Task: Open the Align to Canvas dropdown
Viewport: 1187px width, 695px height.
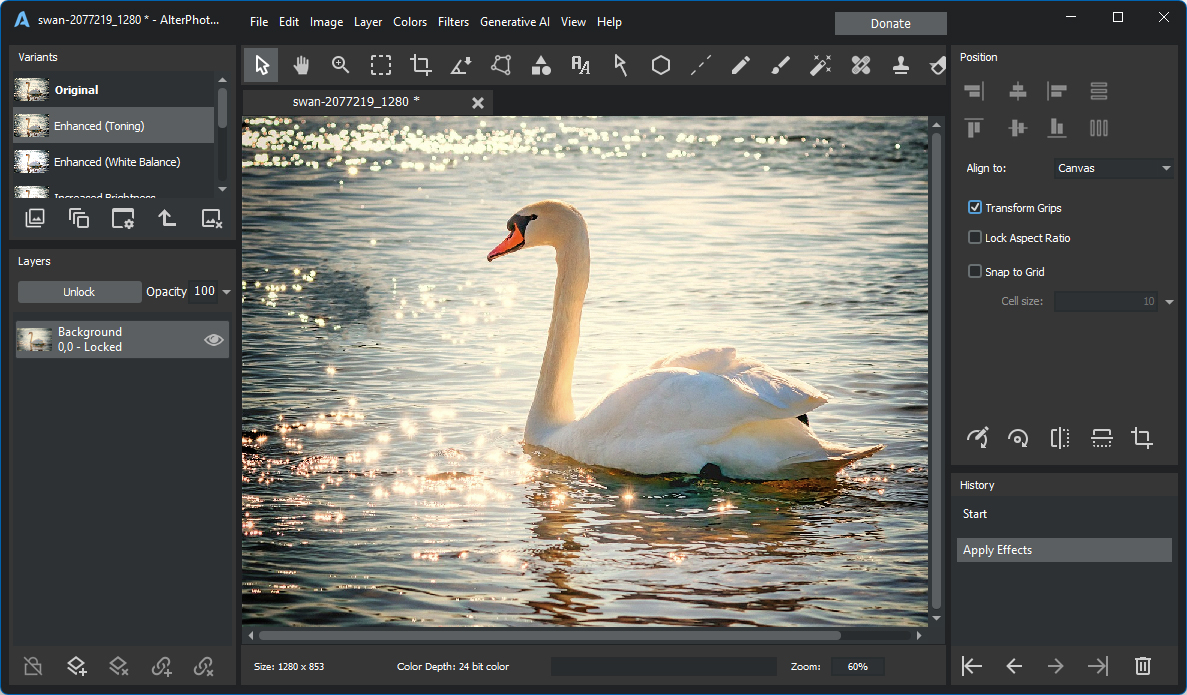Action: tap(1114, 168)
